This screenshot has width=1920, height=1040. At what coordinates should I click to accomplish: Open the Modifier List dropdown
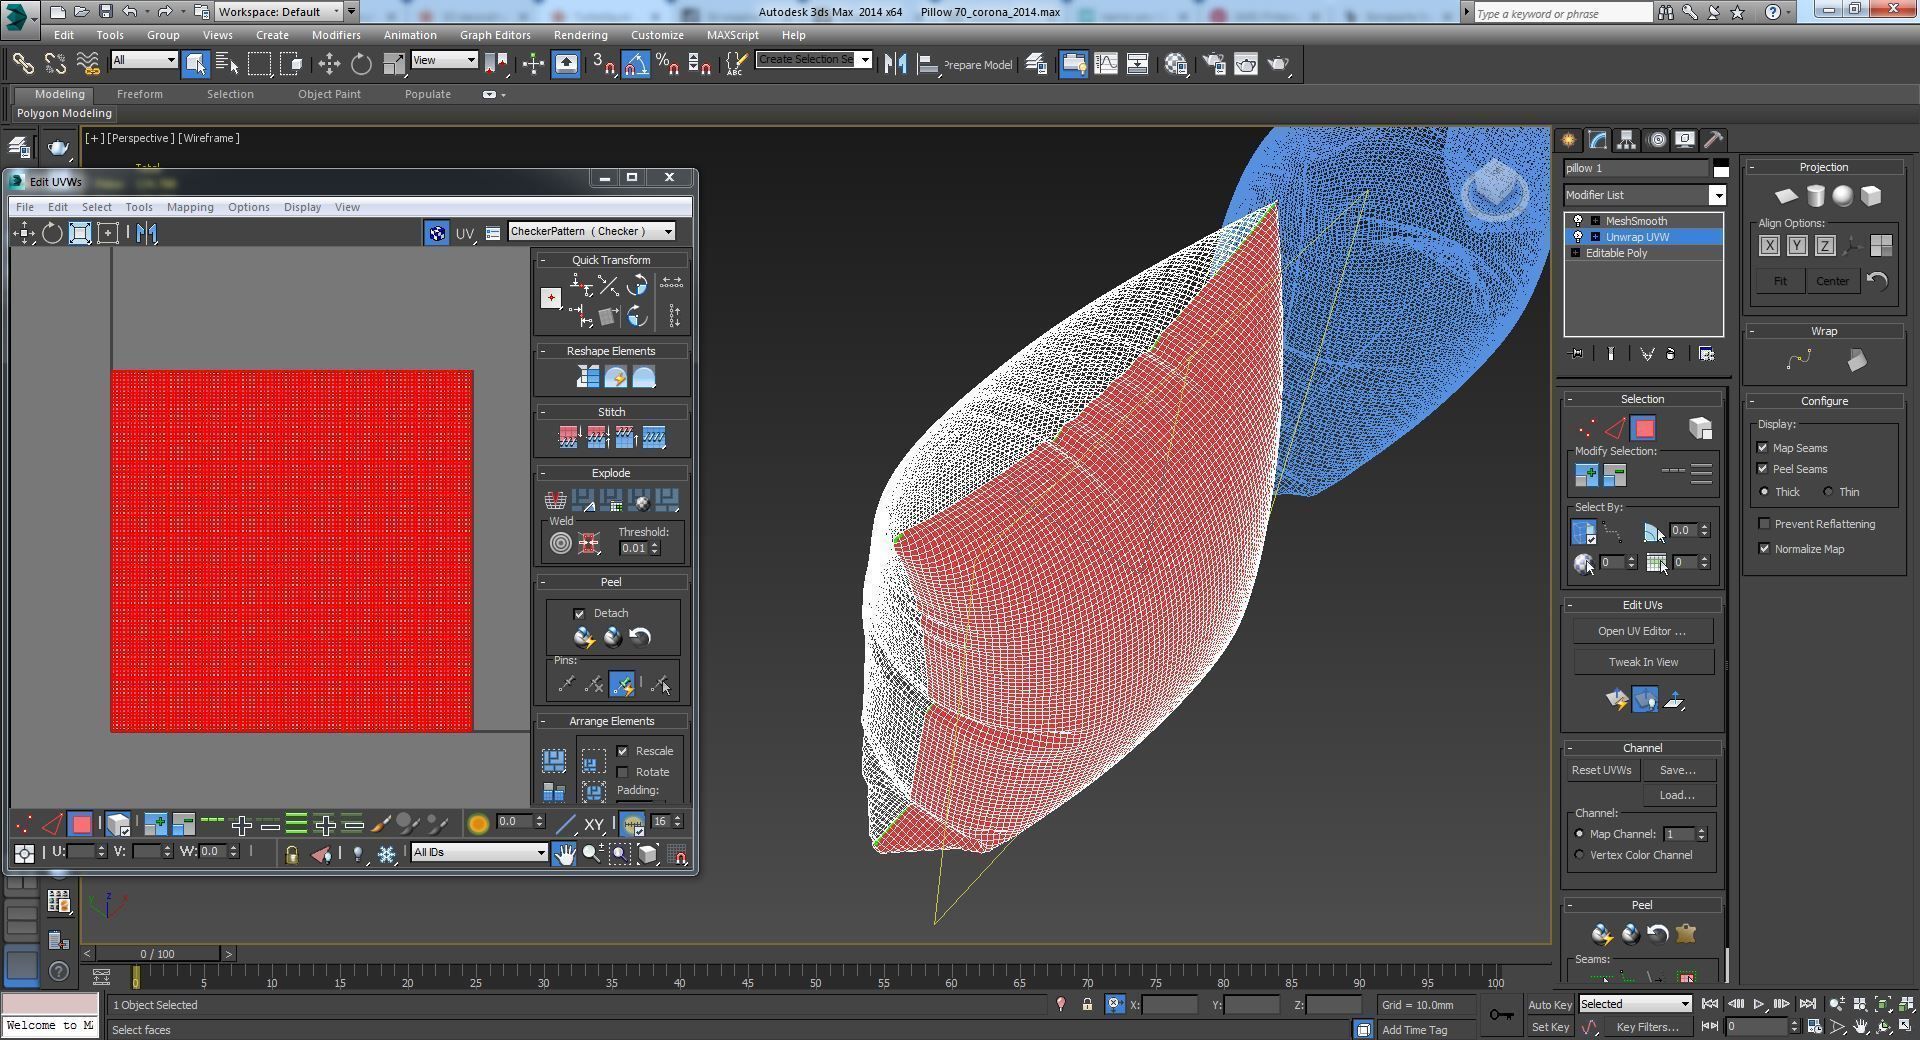(1645, 195)
